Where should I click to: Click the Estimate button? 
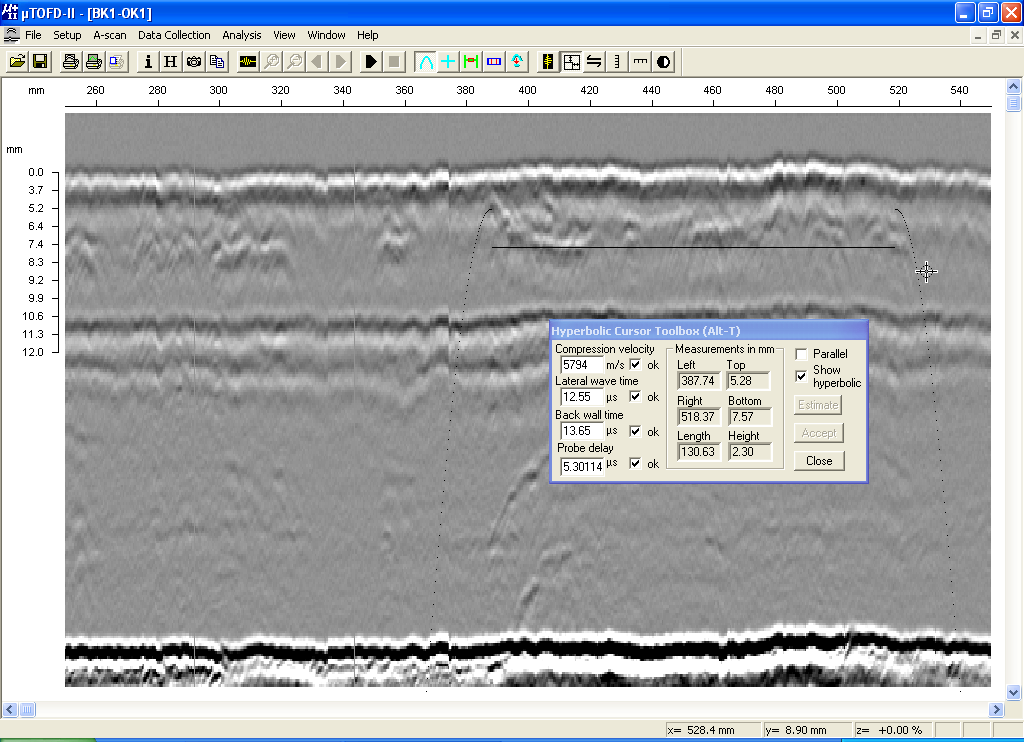(x=818, y=405)
